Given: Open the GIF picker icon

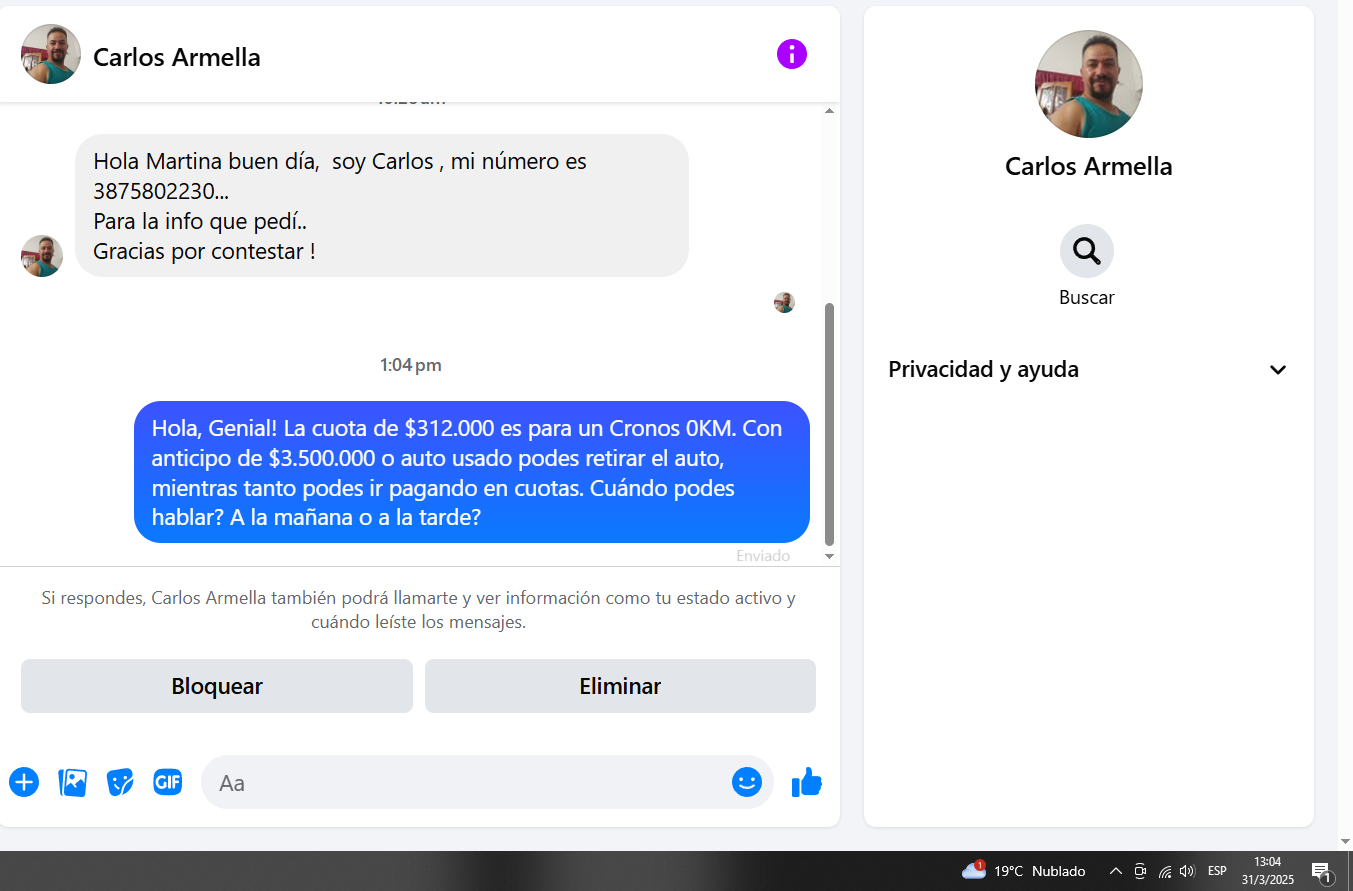Looking at the screenshot, I should pyautogui.click(x=168, y=782).
